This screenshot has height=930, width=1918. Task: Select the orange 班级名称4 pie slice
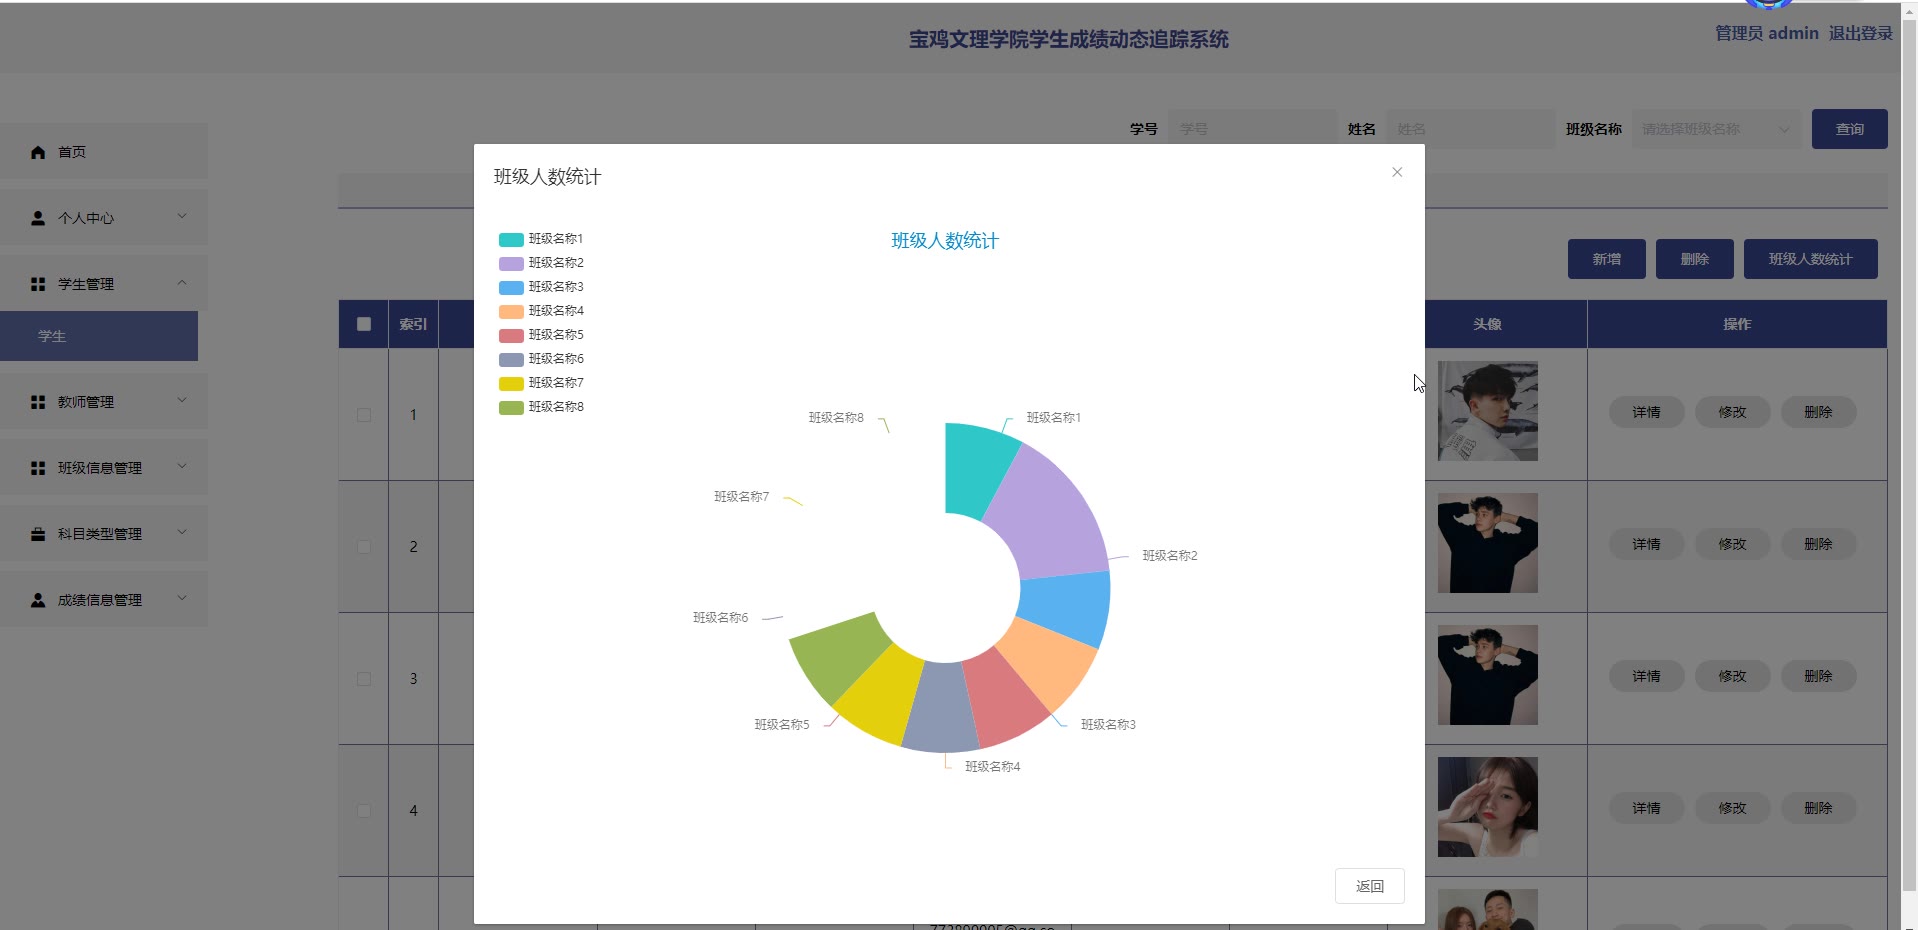[1048, 665]
